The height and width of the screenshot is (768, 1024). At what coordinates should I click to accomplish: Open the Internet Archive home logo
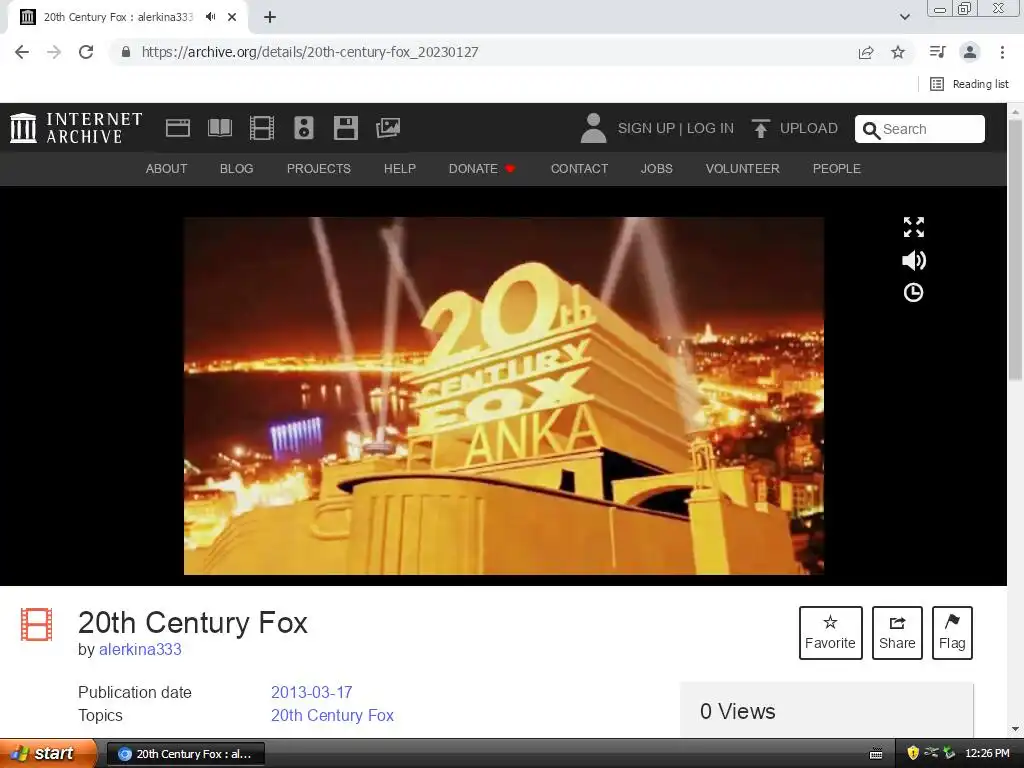(76, 128)
